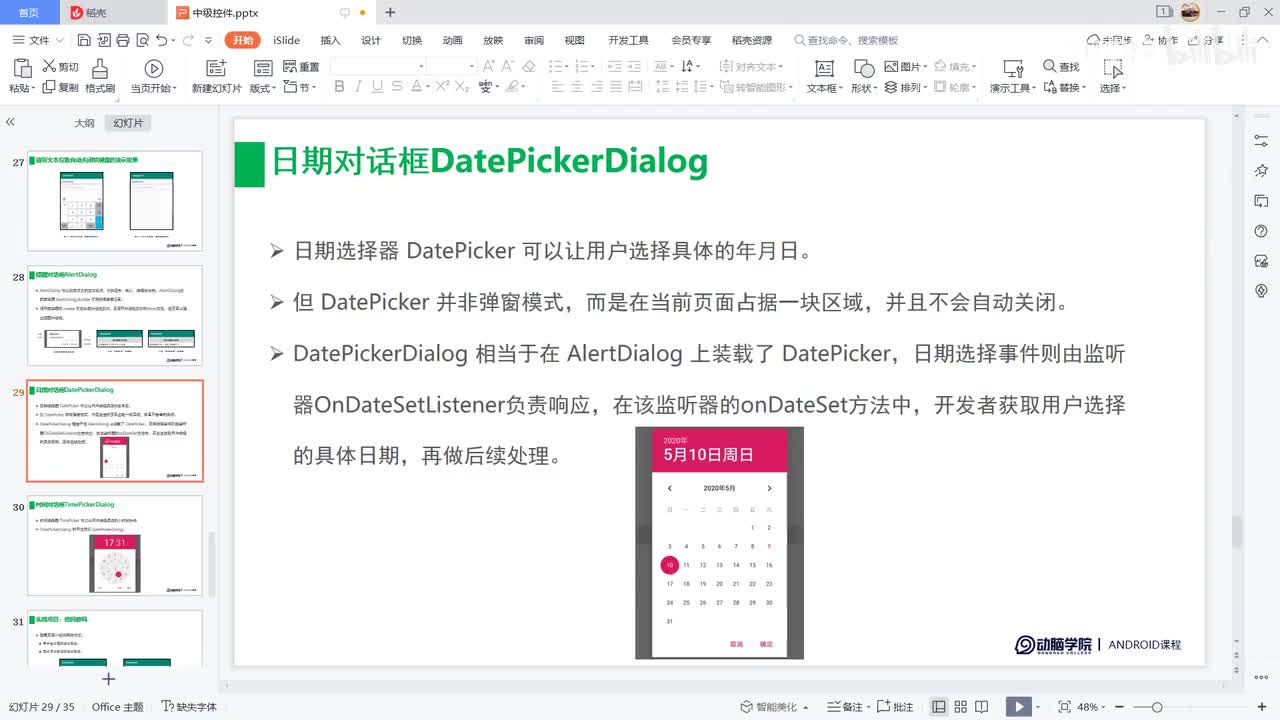Viewport: 1280px width, 720px height.
Task: Toggle Bold formatting
Action: 339,87
